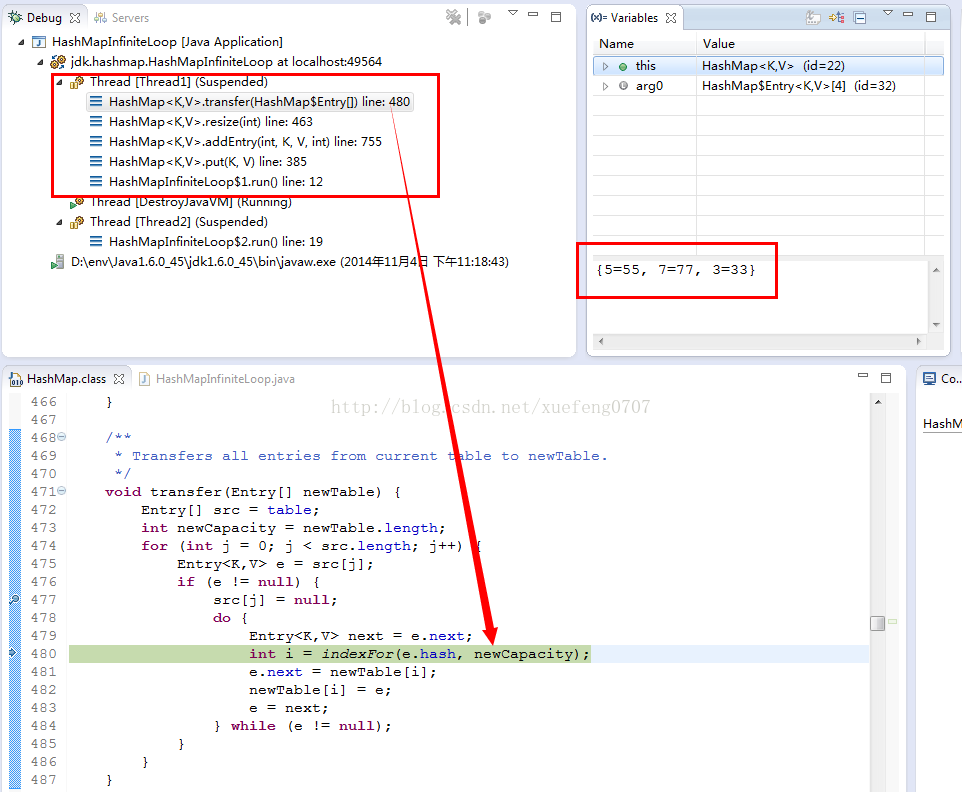The width and height of the screenshot is (962, 792).
Task: Click the editor vertical scrollbar thumb
Action: [x=877, y=623]
